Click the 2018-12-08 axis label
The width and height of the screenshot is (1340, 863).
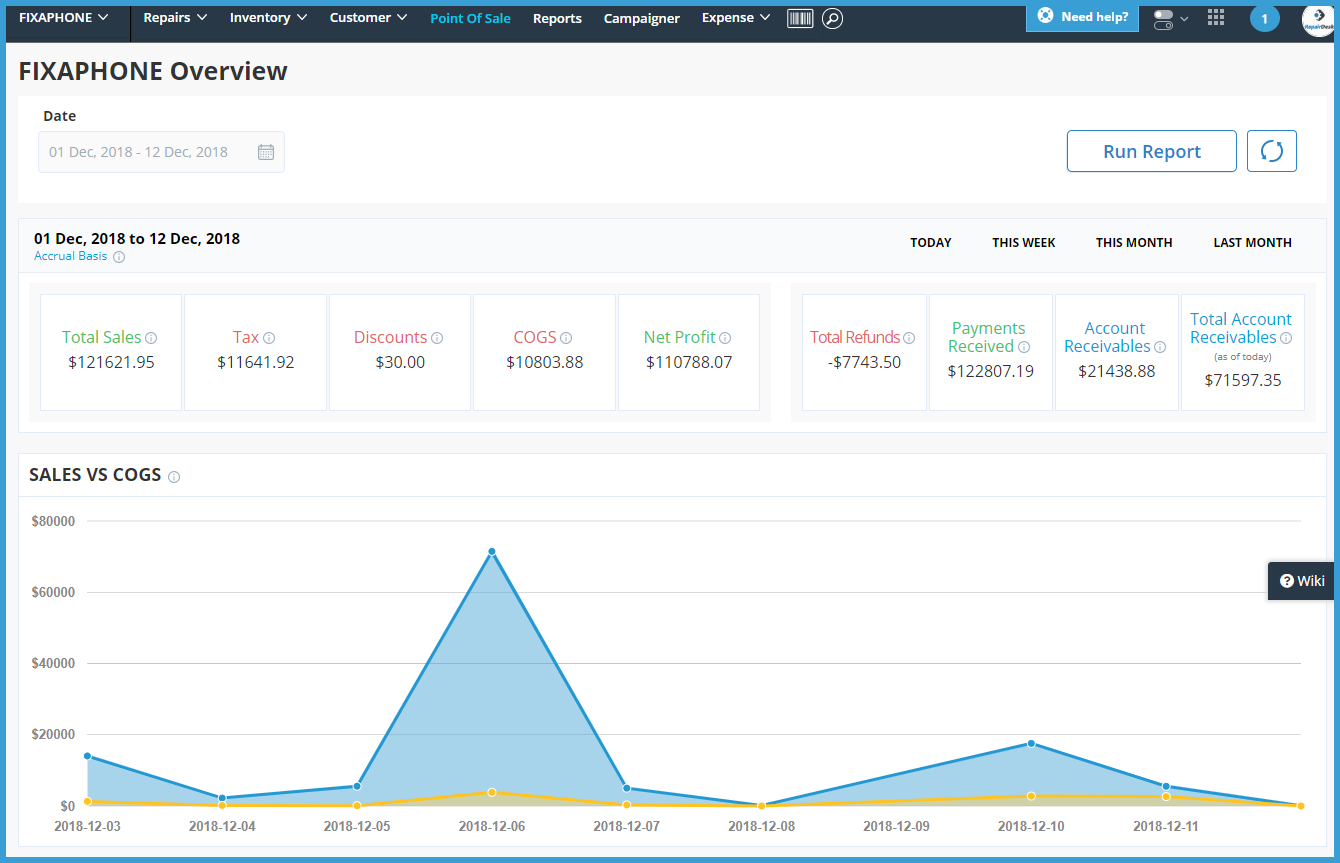click(x=761, y=826)
